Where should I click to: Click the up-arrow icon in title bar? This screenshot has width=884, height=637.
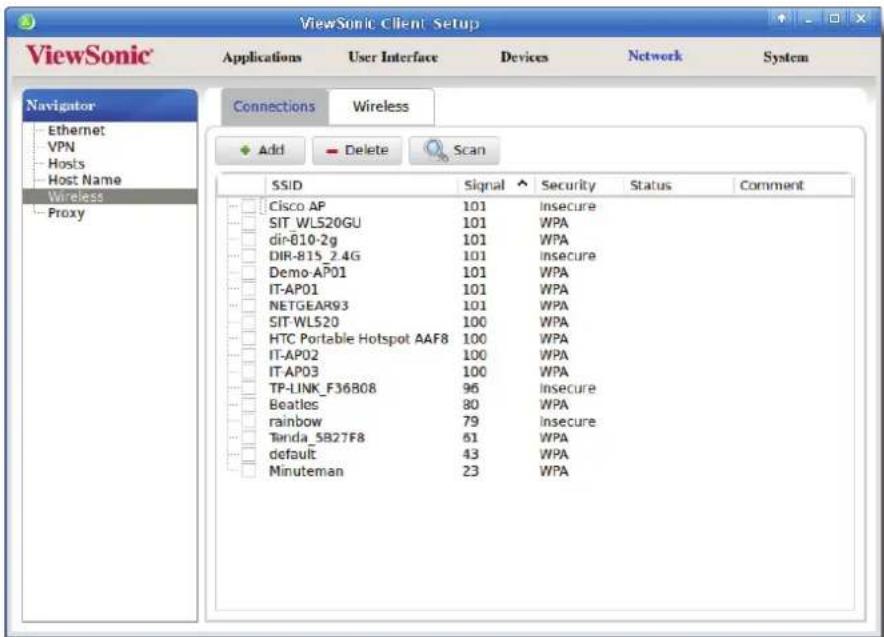(781, 19)
